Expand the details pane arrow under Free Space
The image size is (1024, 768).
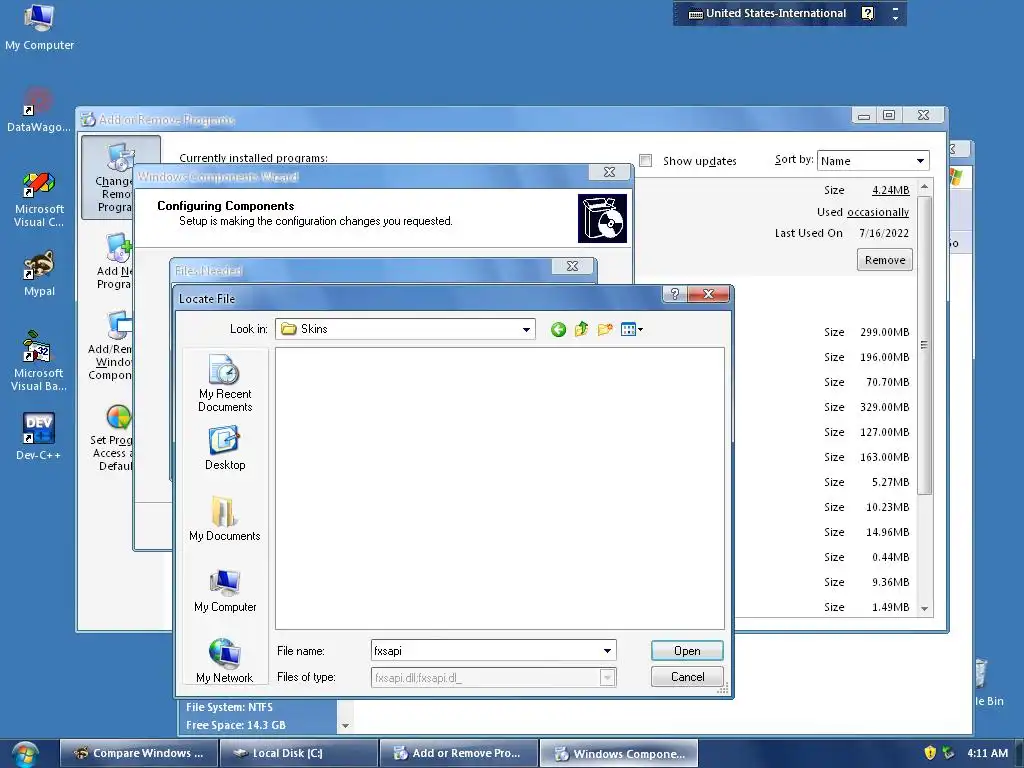coord(345,725)
